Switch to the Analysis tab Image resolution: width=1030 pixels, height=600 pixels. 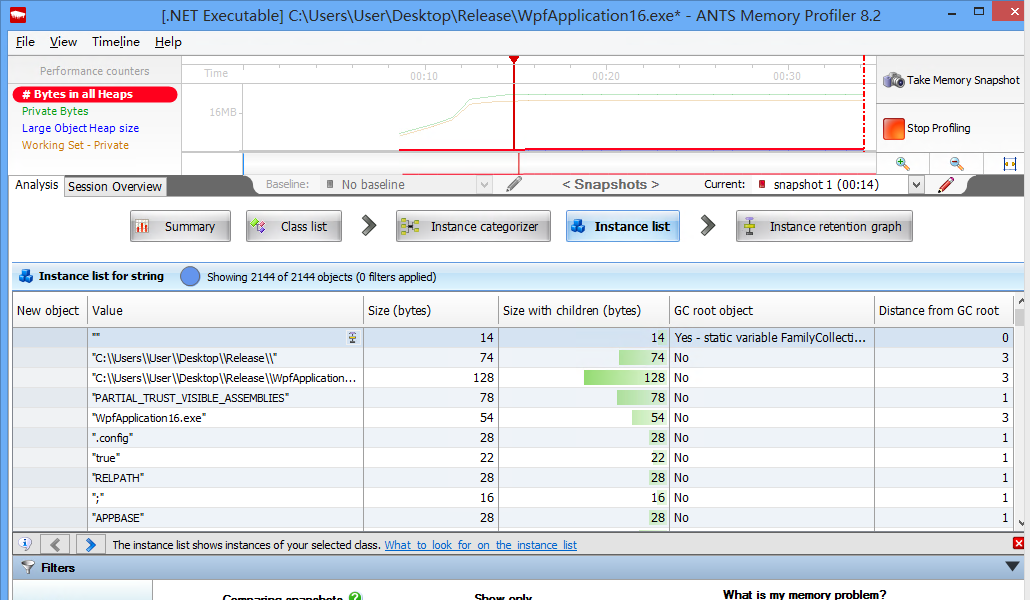point(37,185)
